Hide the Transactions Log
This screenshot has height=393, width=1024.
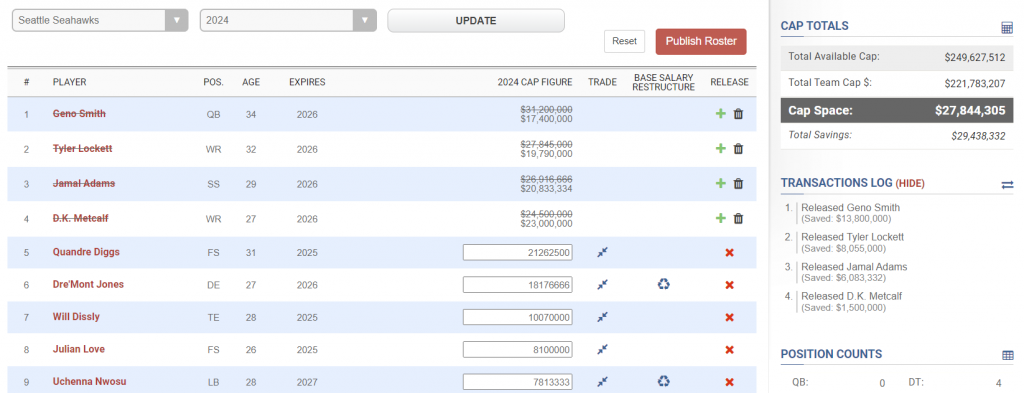point(910,183)
